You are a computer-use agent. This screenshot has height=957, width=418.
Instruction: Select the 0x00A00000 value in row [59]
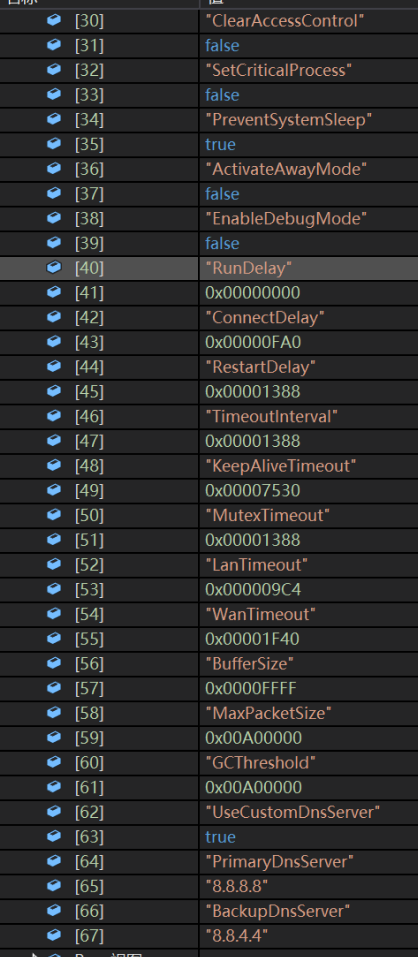point(254,738)
